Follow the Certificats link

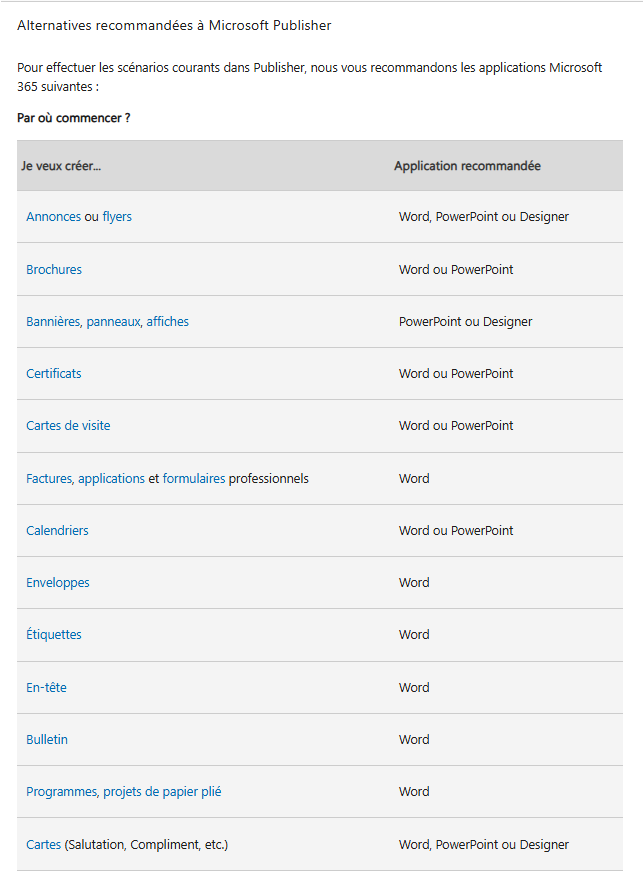(54, 373)
